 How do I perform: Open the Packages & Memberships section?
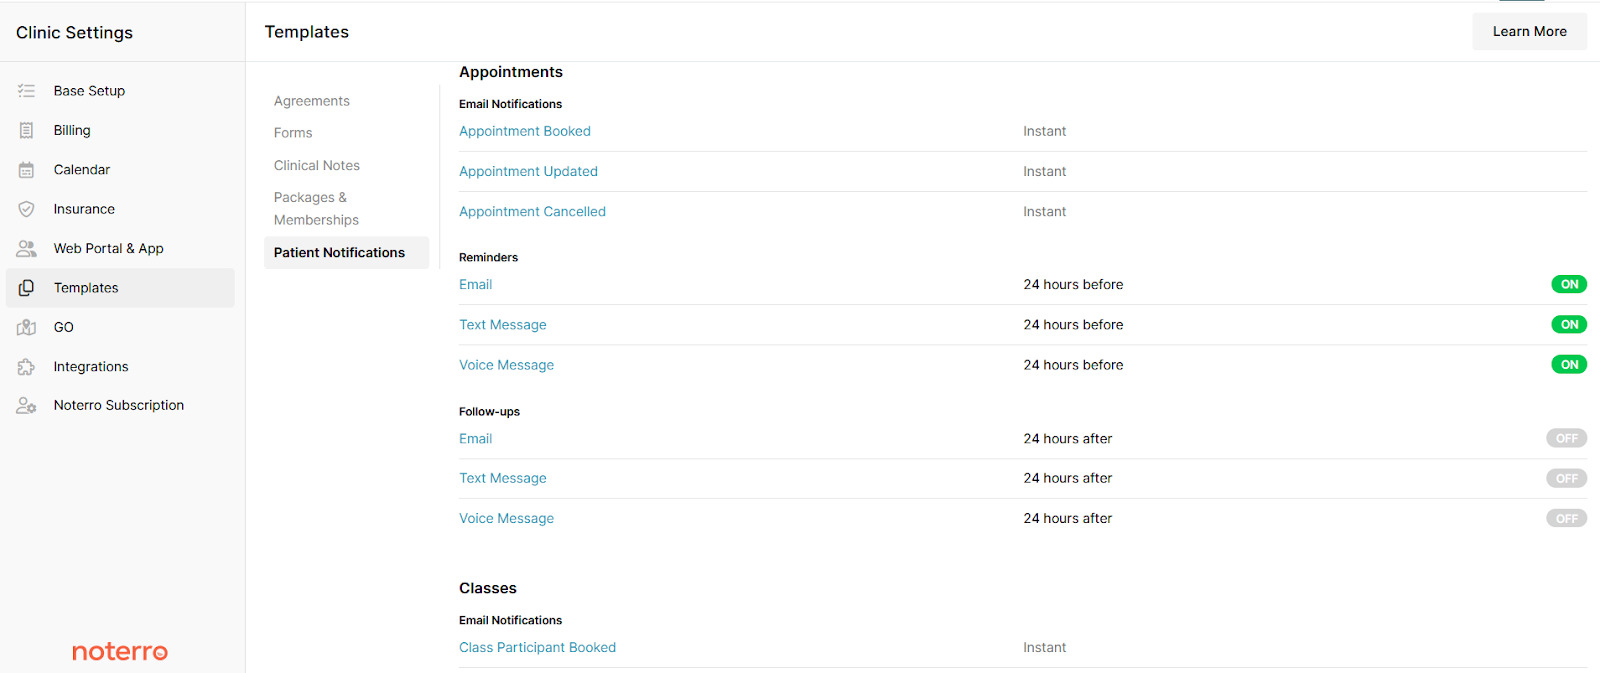pos(315,208)
